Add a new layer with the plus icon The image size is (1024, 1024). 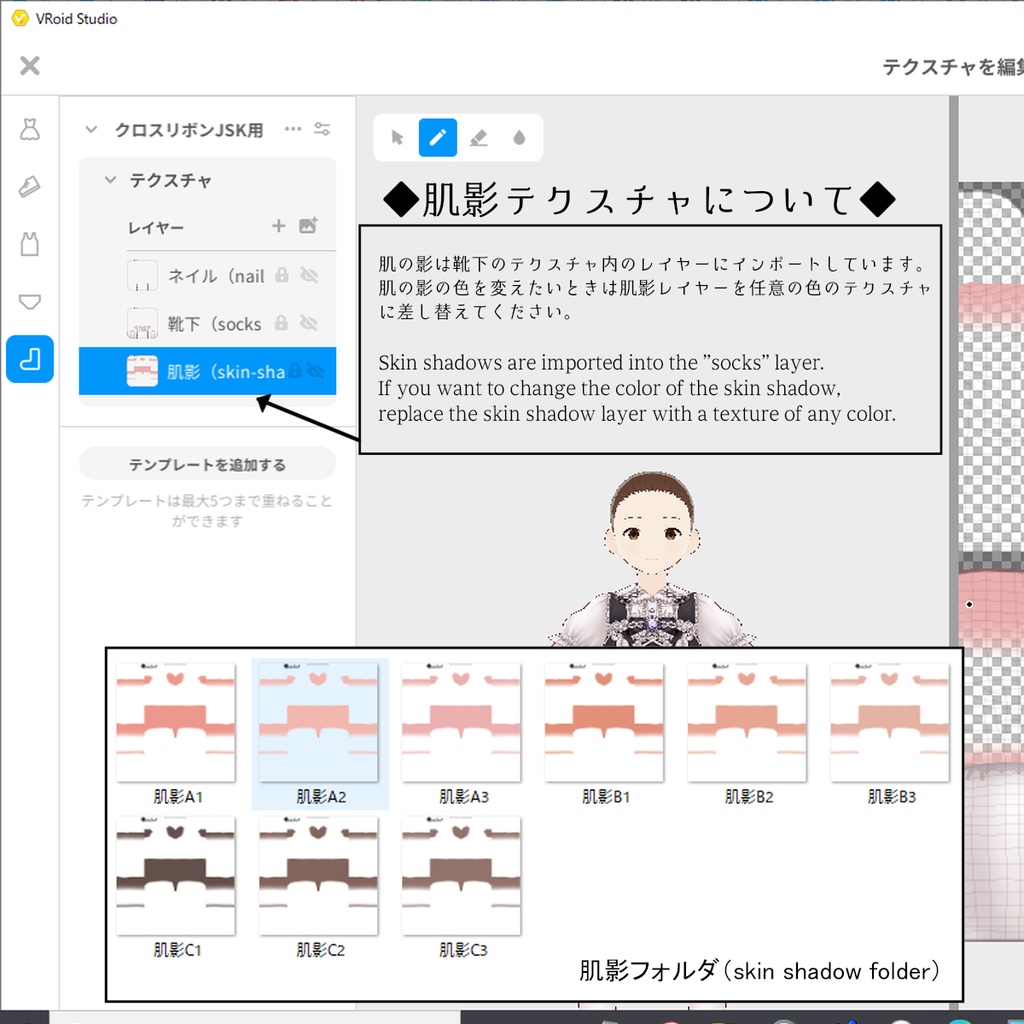278,227
